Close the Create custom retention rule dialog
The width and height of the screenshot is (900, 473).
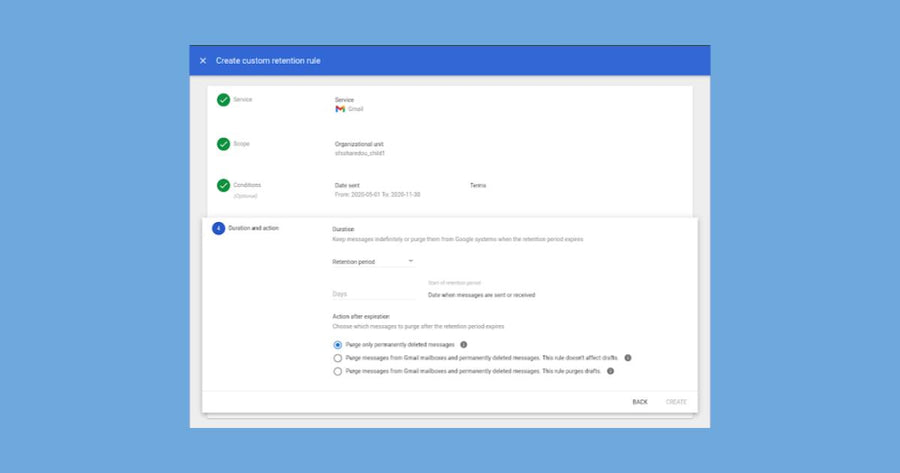203,60
